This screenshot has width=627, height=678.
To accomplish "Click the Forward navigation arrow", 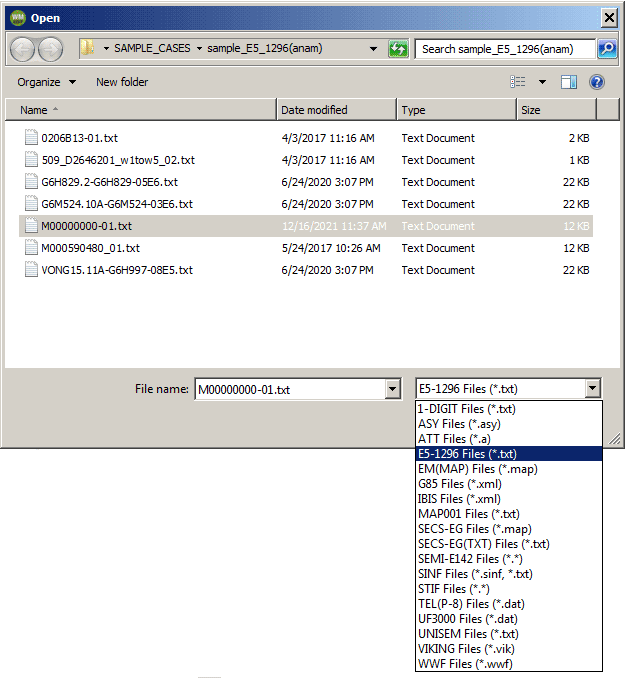I will pyautogui.click(x=51, y=49).
